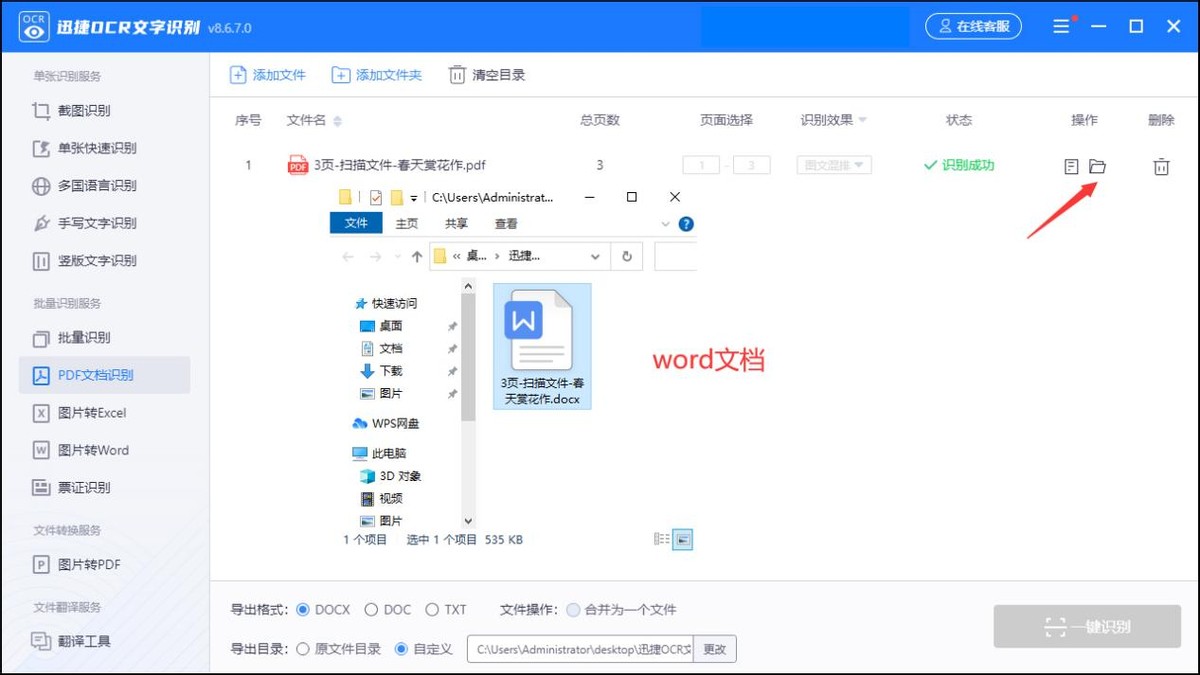Viewport: 1200px width, 675px height.
Task: Delete the PDF row with trash icon
Action: point(1161,166)
